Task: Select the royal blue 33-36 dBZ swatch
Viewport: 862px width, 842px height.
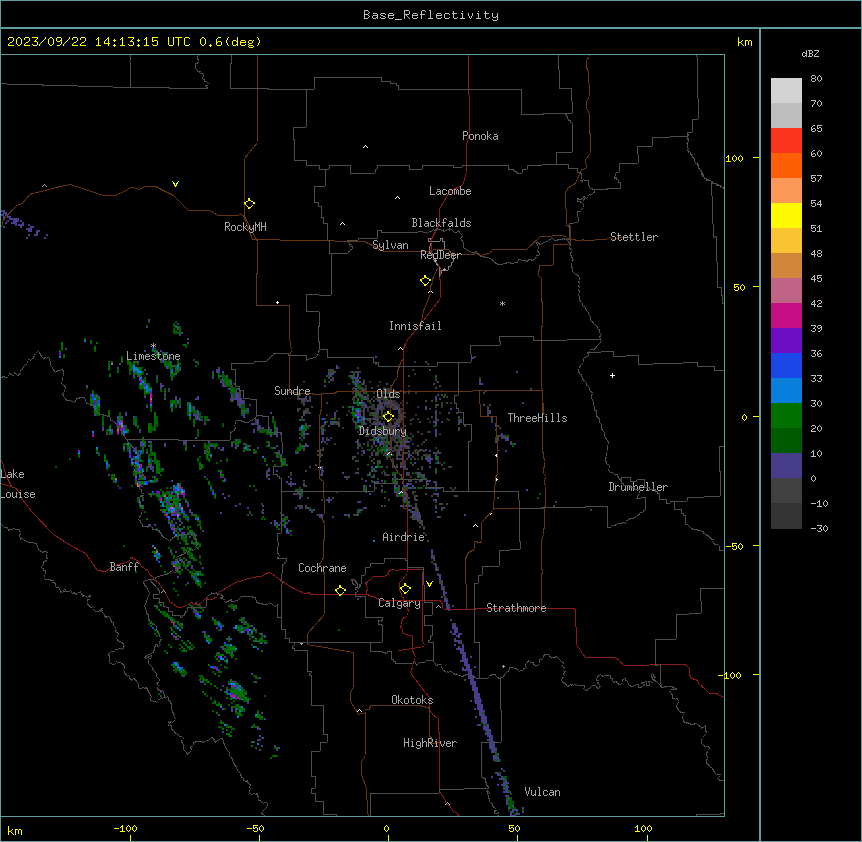Action: [786, 365]
